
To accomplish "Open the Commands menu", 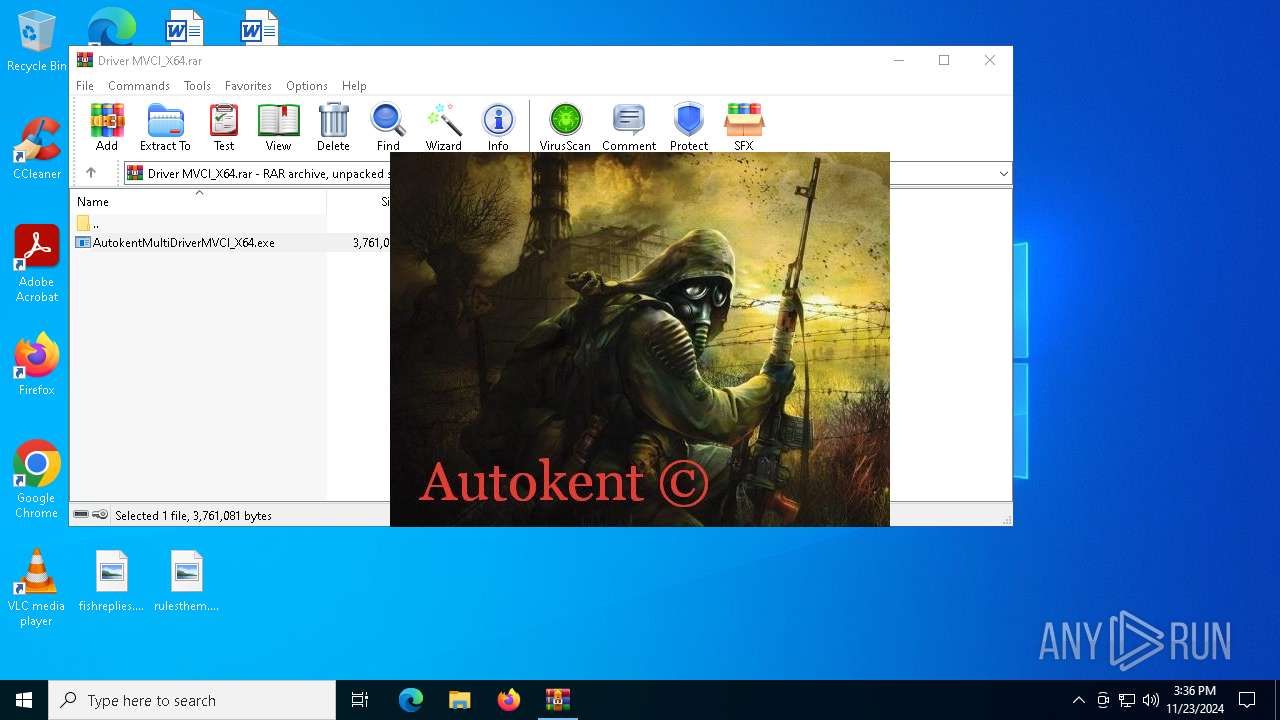I will [x=139, y=86].
